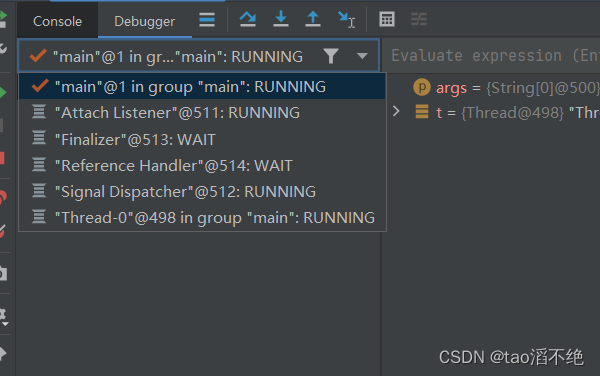
Task: Select the "Signal Dispatcher"@512 thread
Action: pyautogui.click(x=202, y=192)
